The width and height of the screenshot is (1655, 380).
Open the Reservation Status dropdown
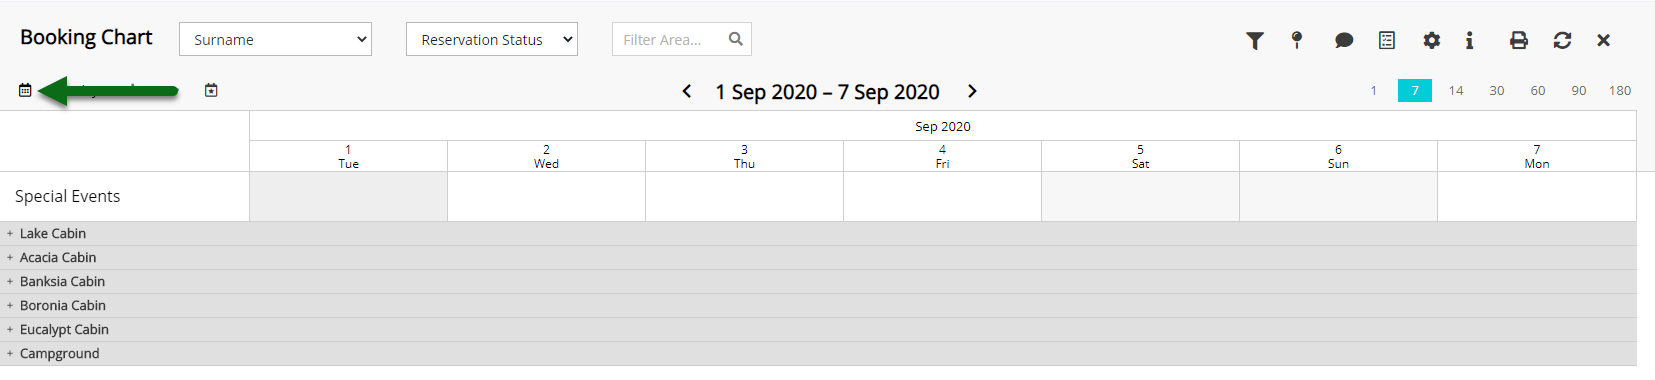[492, 39]
